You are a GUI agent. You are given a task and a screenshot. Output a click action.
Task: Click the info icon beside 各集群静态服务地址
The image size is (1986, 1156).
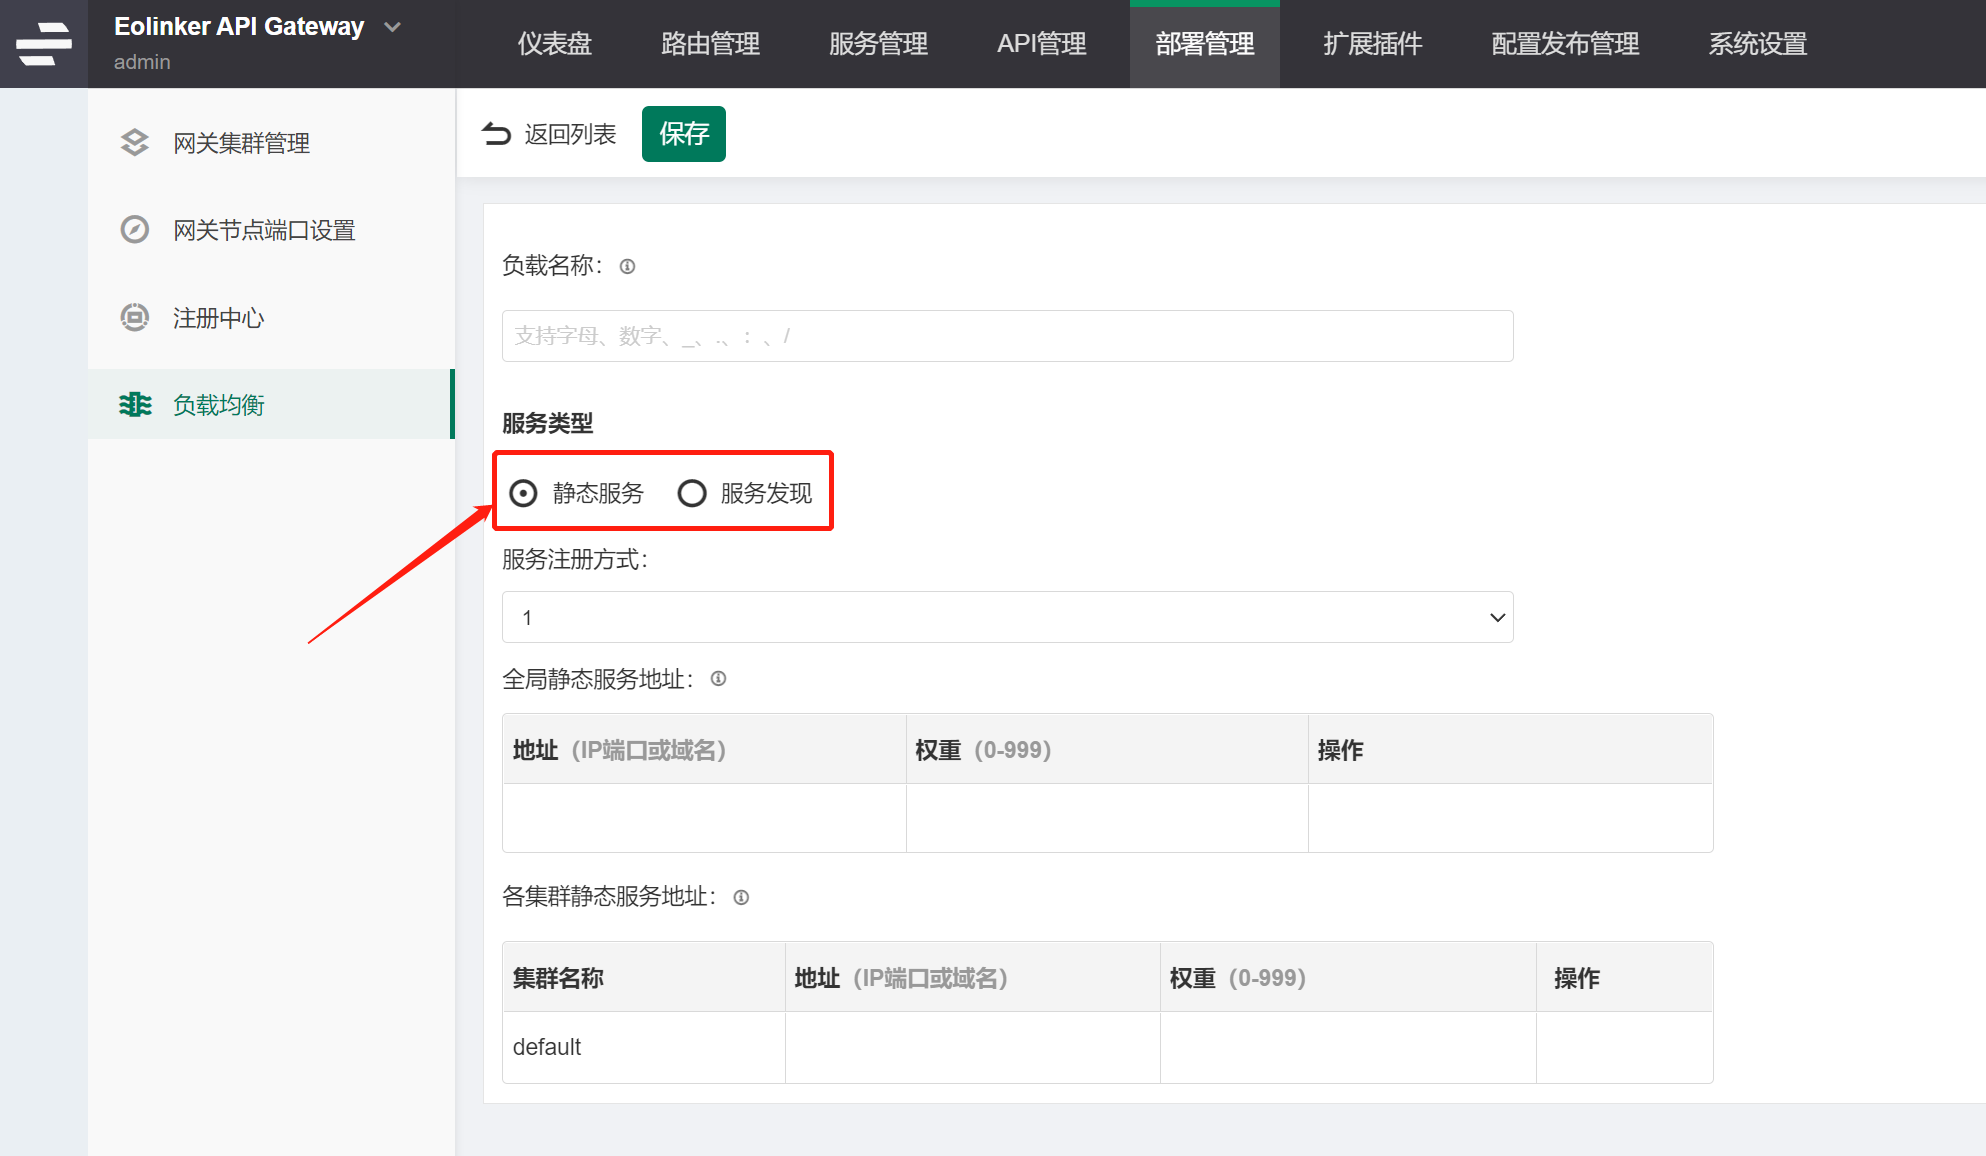[x=740, y=897]
